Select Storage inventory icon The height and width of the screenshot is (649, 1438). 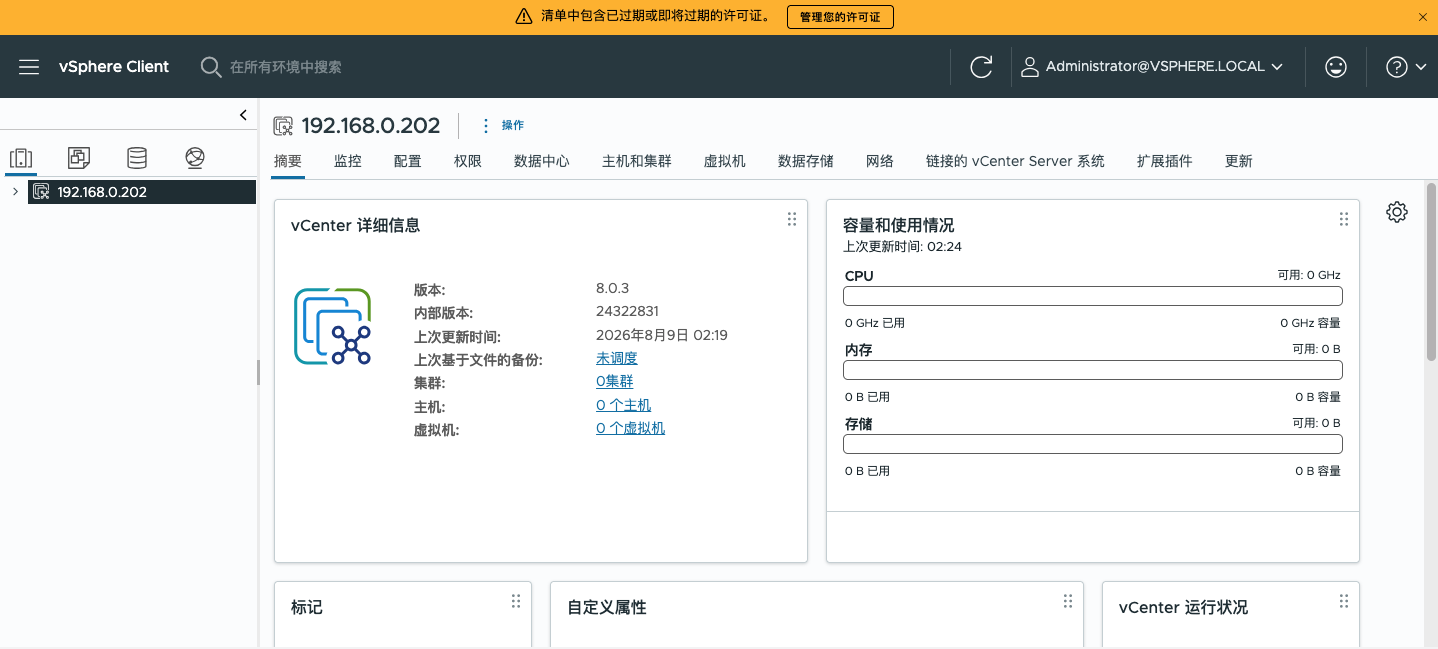137,158
